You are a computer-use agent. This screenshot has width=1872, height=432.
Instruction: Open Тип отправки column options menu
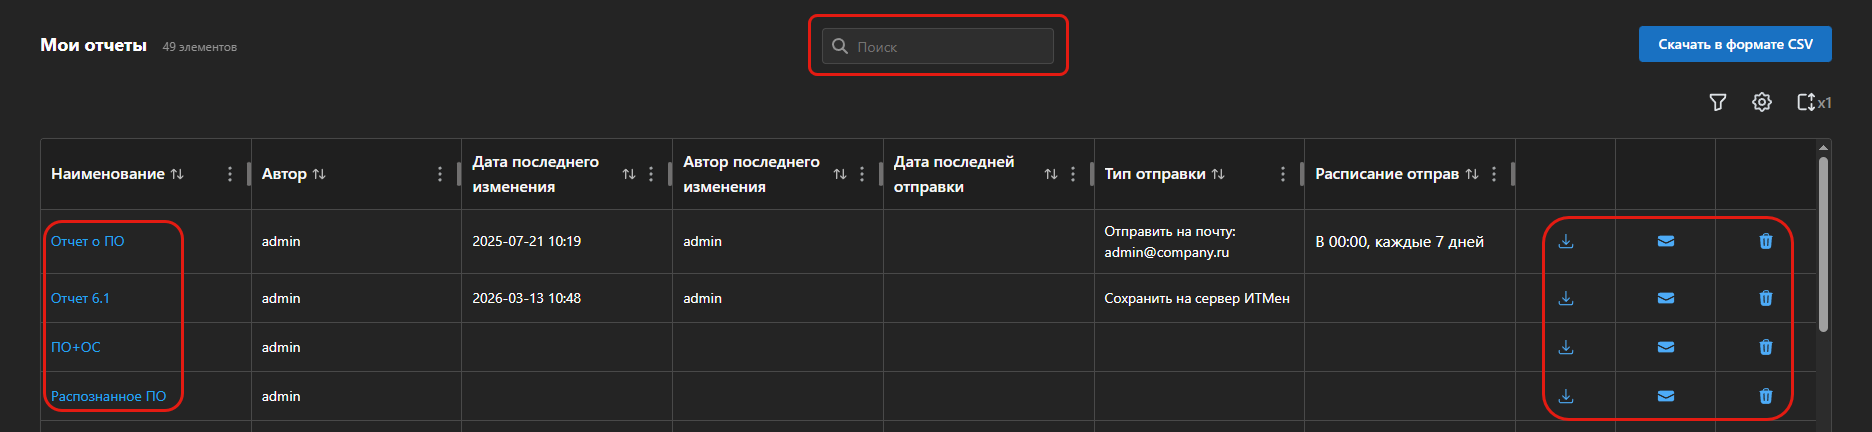click(1283, 174)
